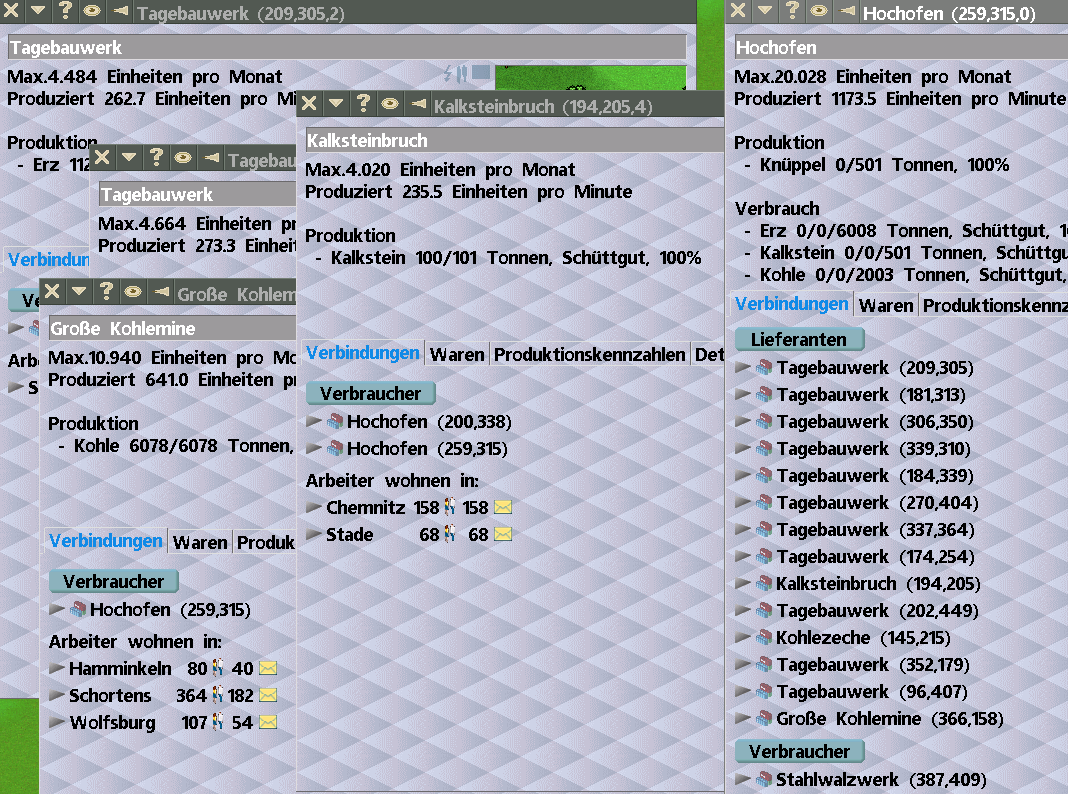
Task: Click the mail icon next to Chemnitz
Action: click(503, 508)
